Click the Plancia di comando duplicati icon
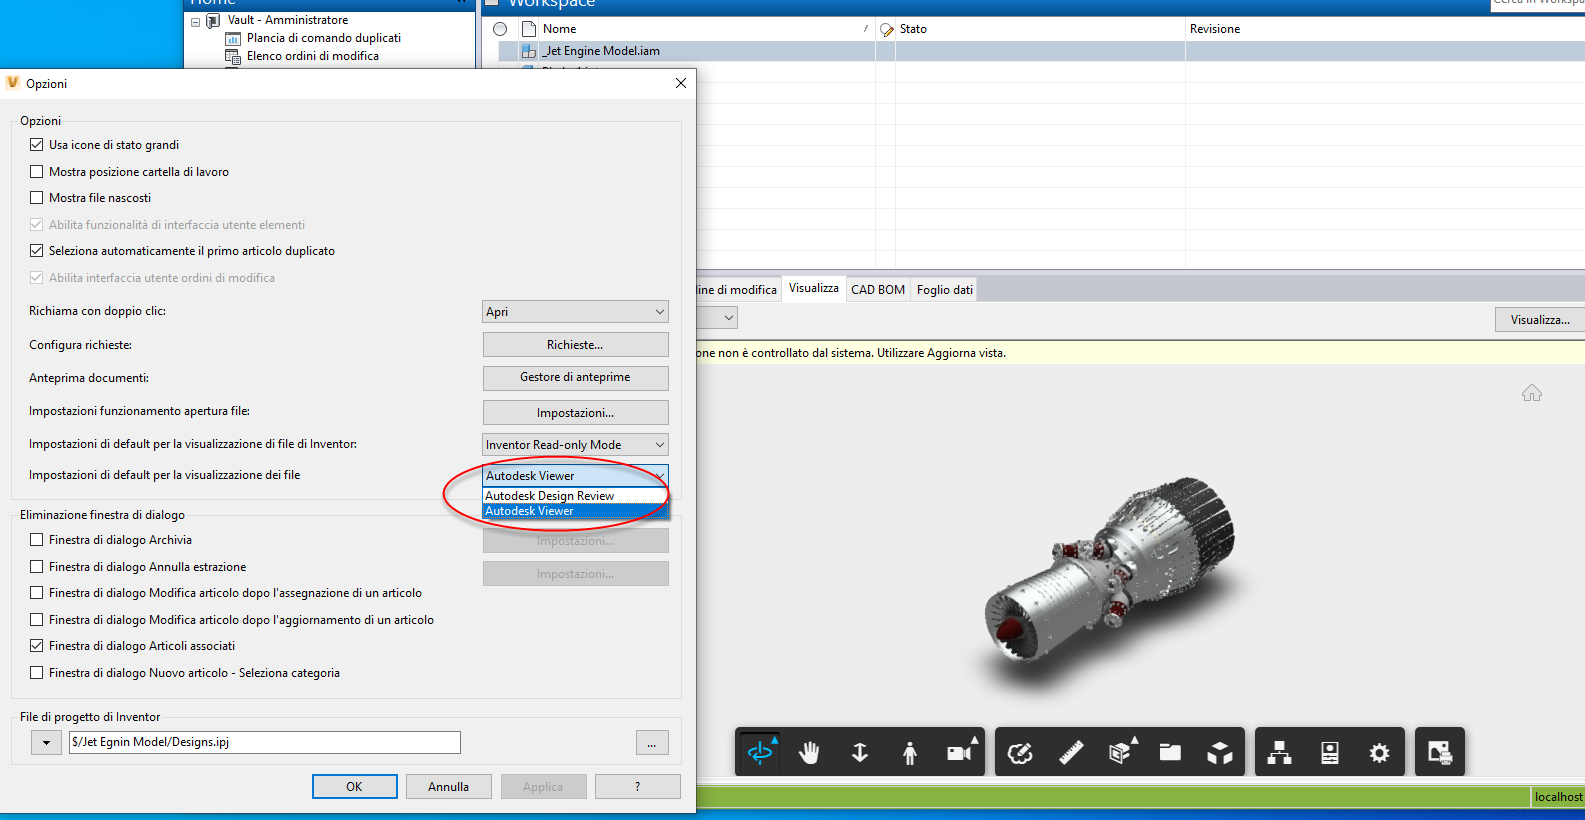Viewport: 1585px width, 820px height. click(233, 38)
